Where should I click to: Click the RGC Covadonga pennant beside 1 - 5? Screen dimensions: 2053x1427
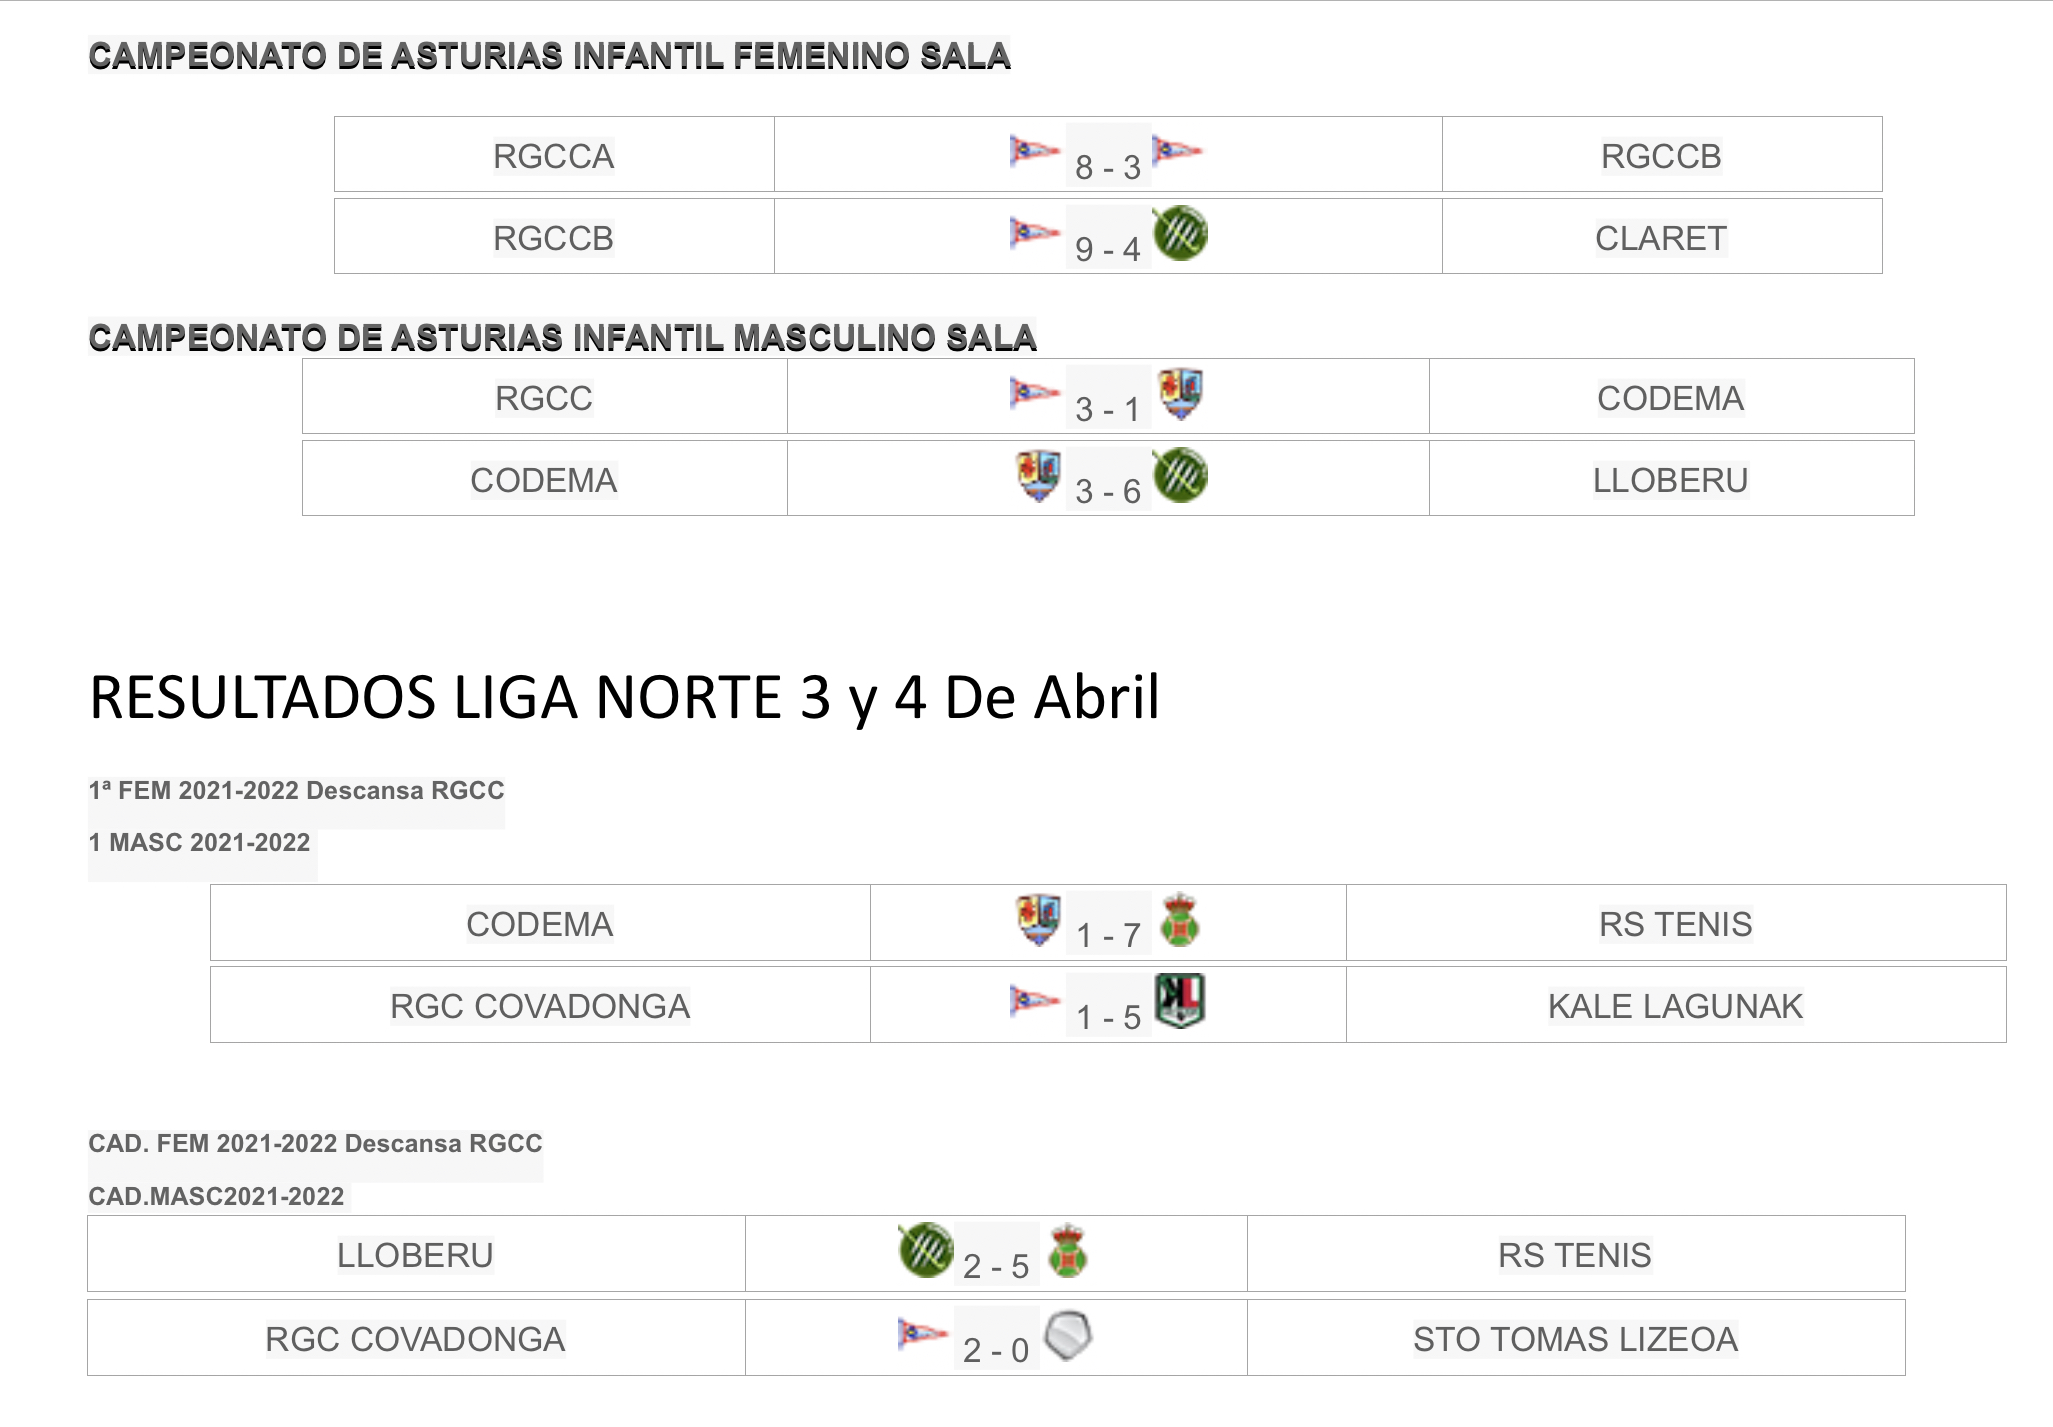click(1034, 1000)
